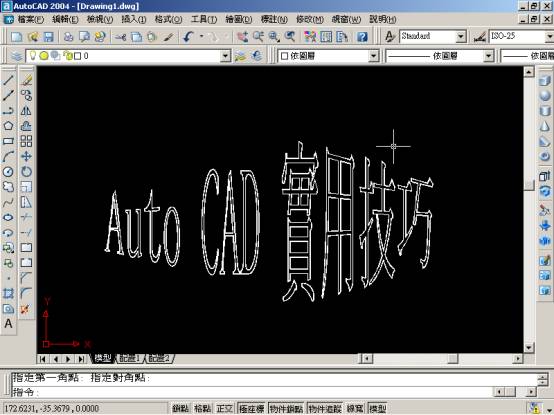Image resolution: width=554 pixels, height=415 pixels.
Task: Select the Arc draw tool
Action: click(x=8, y=156)
